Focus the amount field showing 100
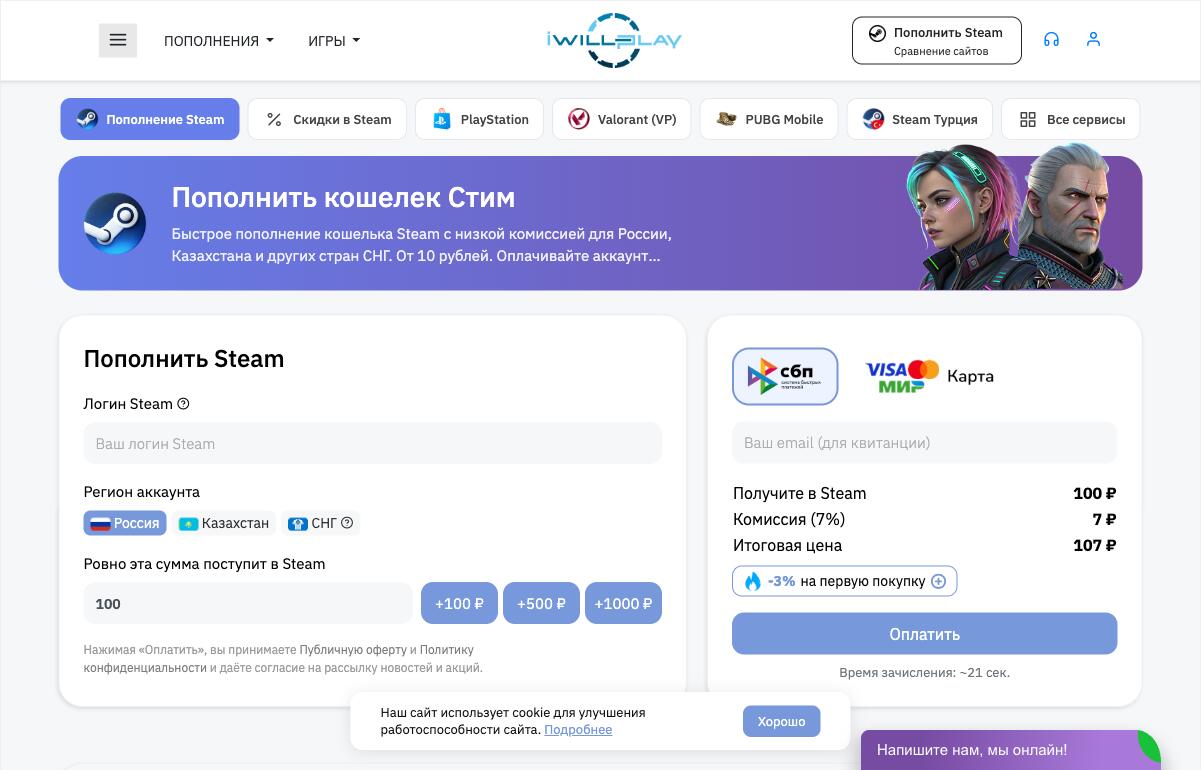1201x770 pixels. tap(247, 603)
